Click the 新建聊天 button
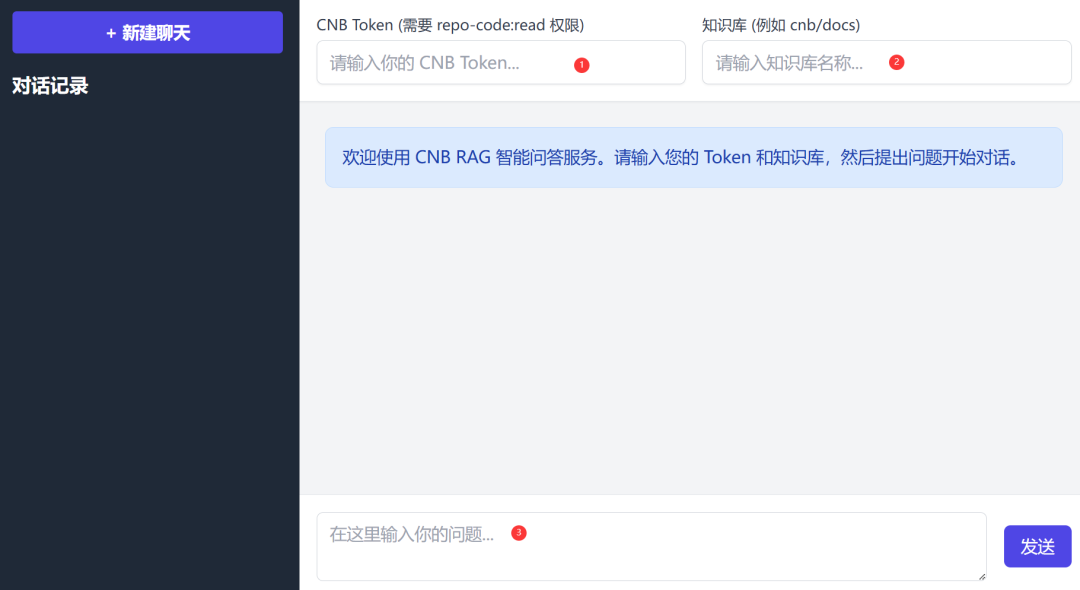This screenshot has height=590, width=1080. 147,32
